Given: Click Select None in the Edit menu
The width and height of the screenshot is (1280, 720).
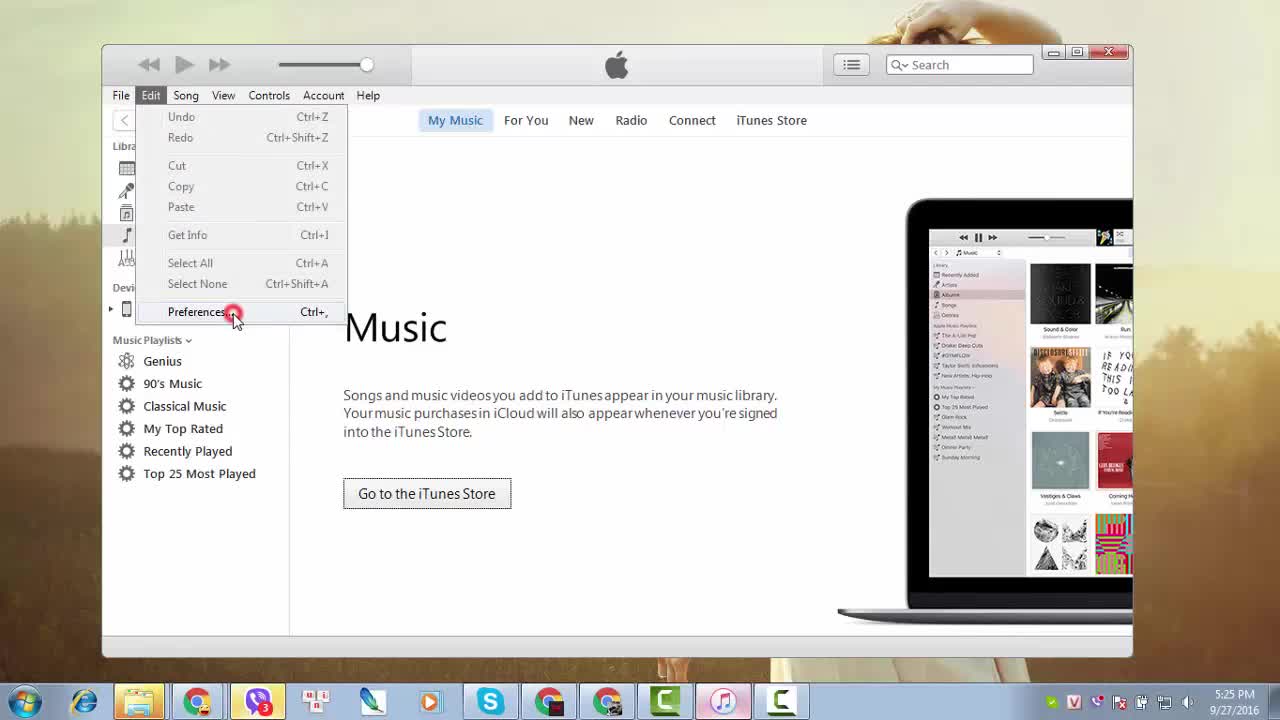Looking at the screenshot, I should [x=241, y=284].
